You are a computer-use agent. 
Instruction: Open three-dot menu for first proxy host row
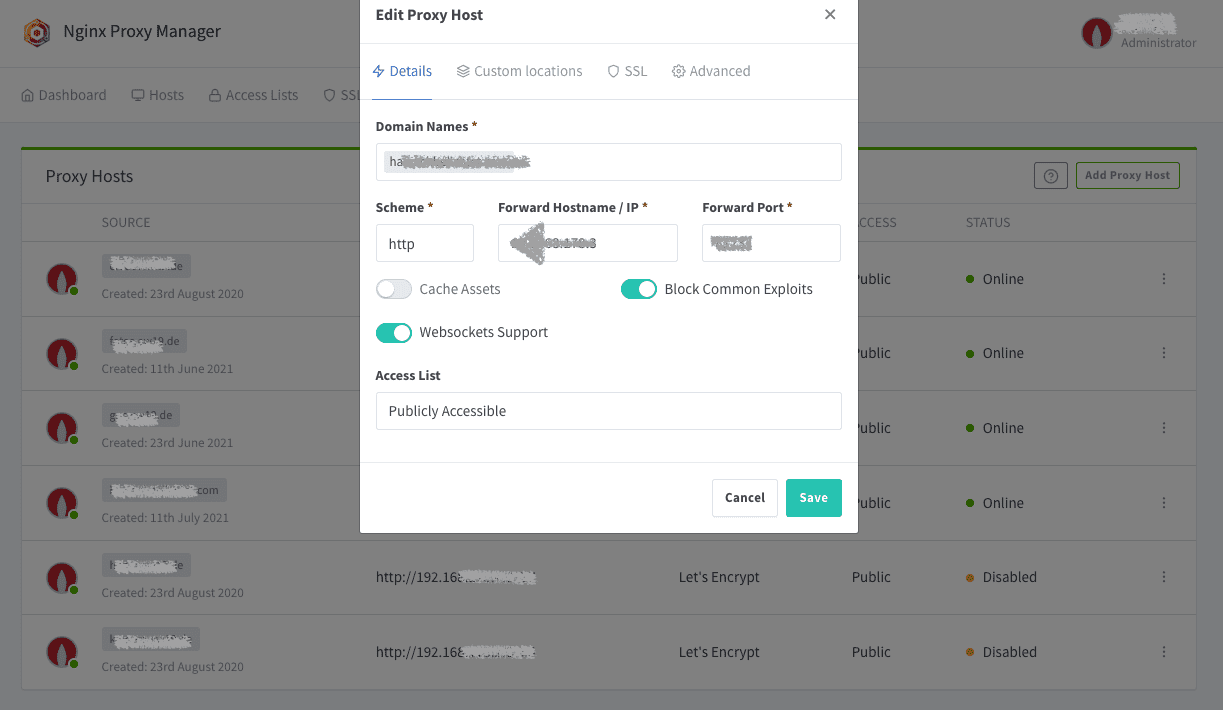pyautogui.click(x=1164, y=279)
